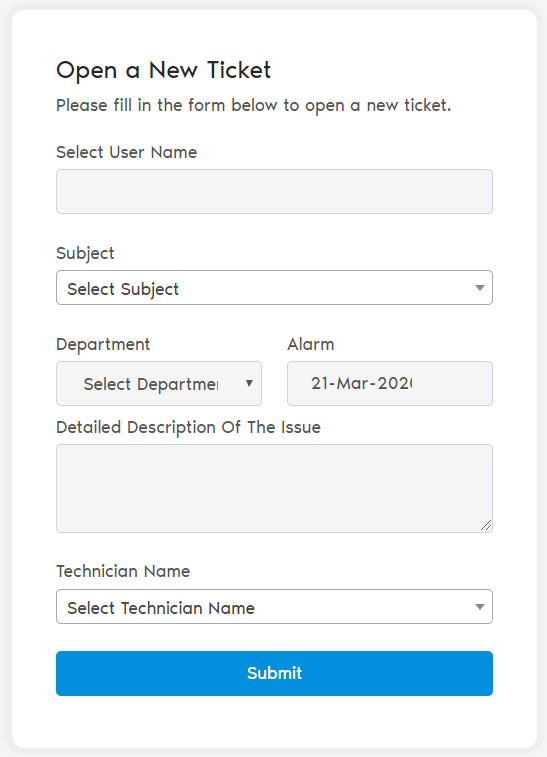Click the 21-Mar date value text
The height and width of the screenshot is (757, 547).
click(362, 383)
